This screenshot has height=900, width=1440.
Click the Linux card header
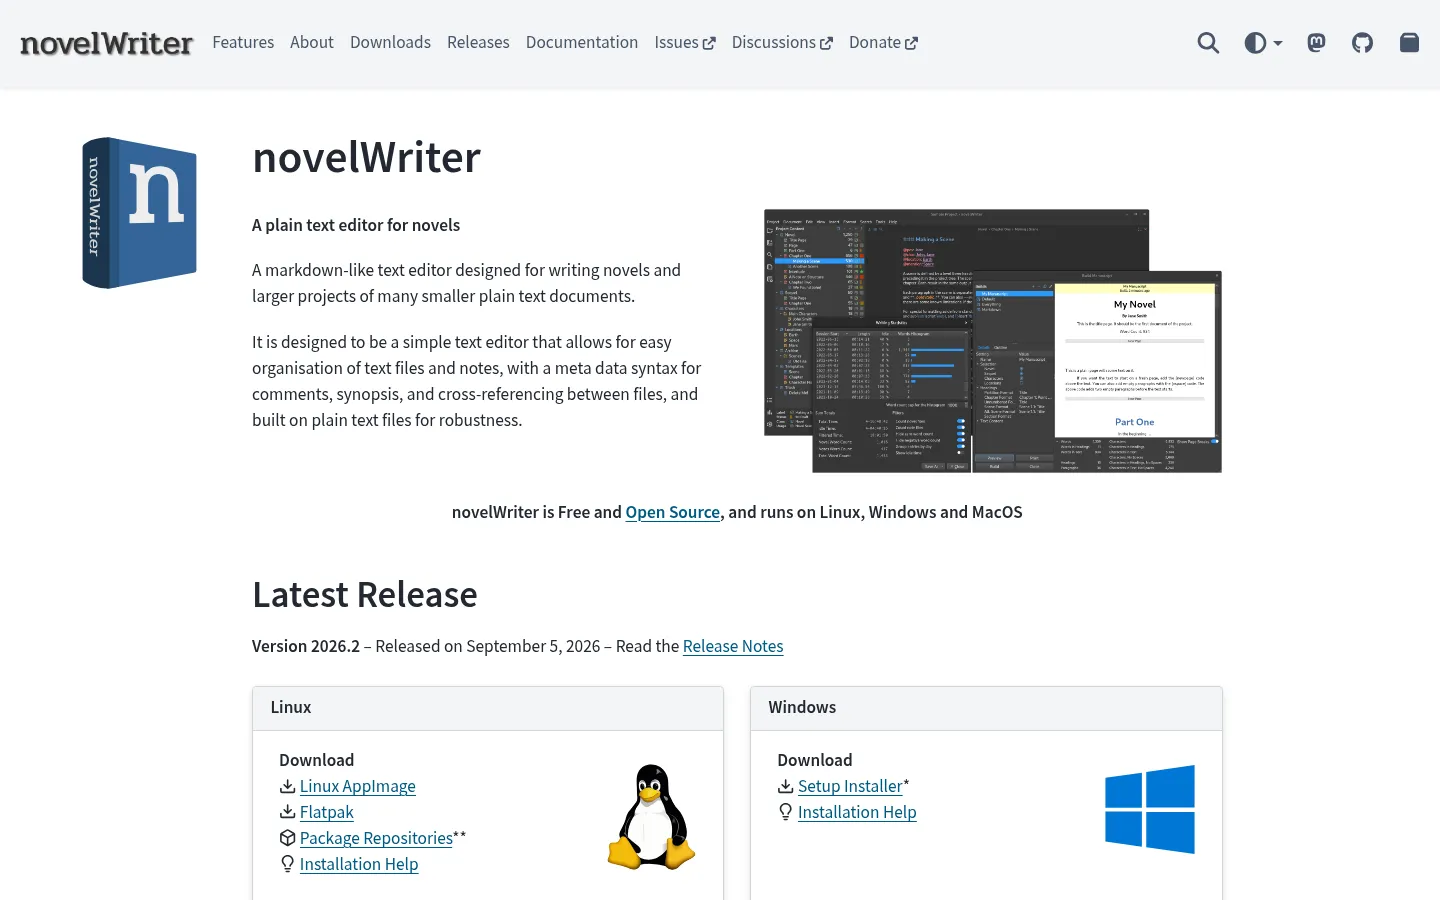coord(488,708)
